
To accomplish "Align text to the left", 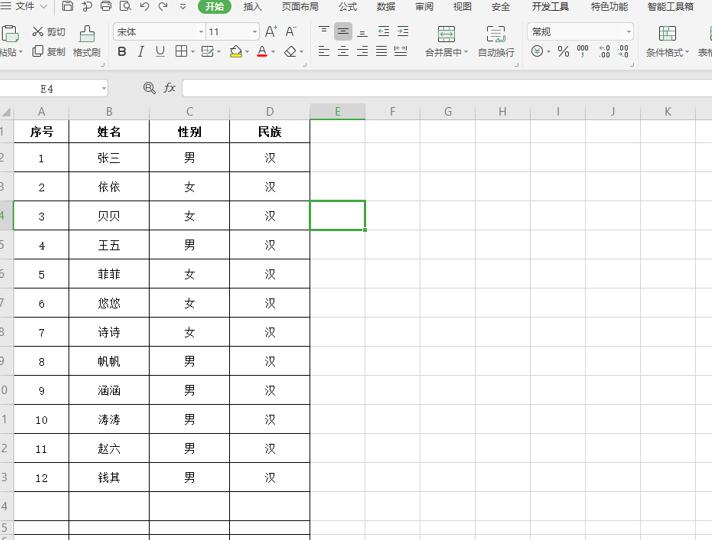I will 324,51.
